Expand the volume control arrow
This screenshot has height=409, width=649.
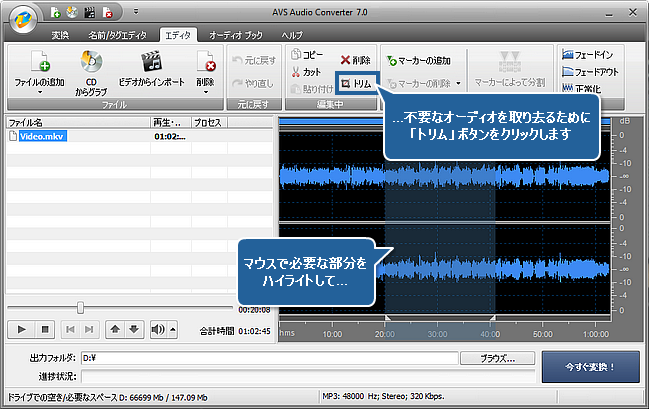click(x=173, y=330)
